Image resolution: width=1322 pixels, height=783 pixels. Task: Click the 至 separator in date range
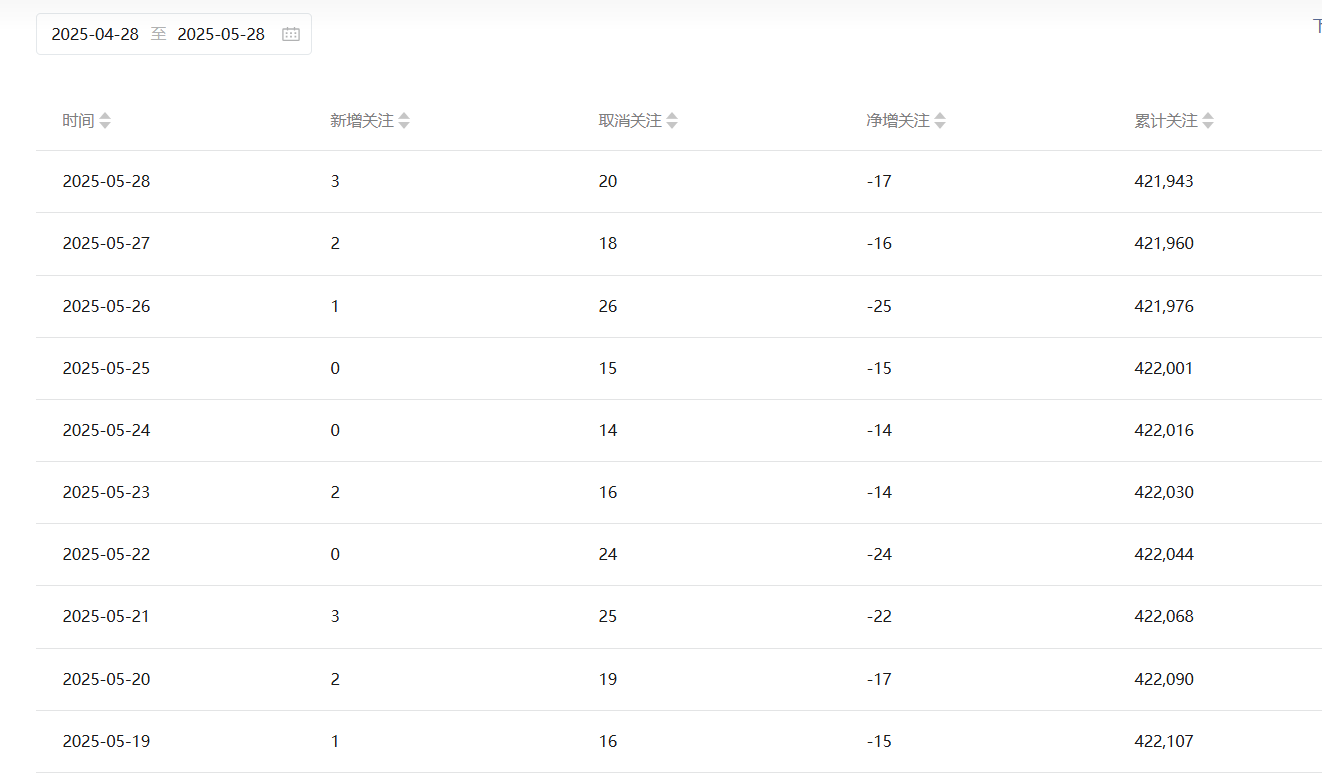click(159, 34)
